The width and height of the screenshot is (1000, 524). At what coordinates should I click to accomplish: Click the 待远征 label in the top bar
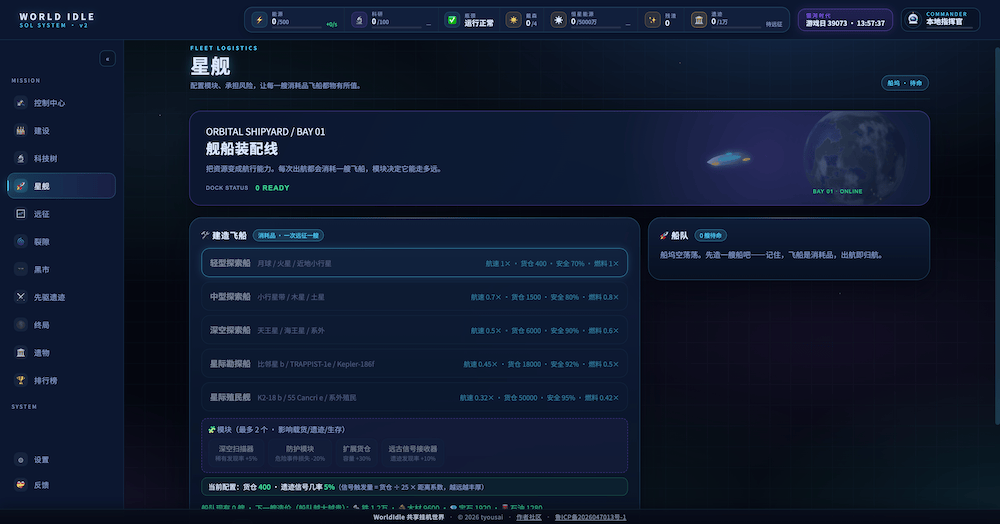coord(774,24)
